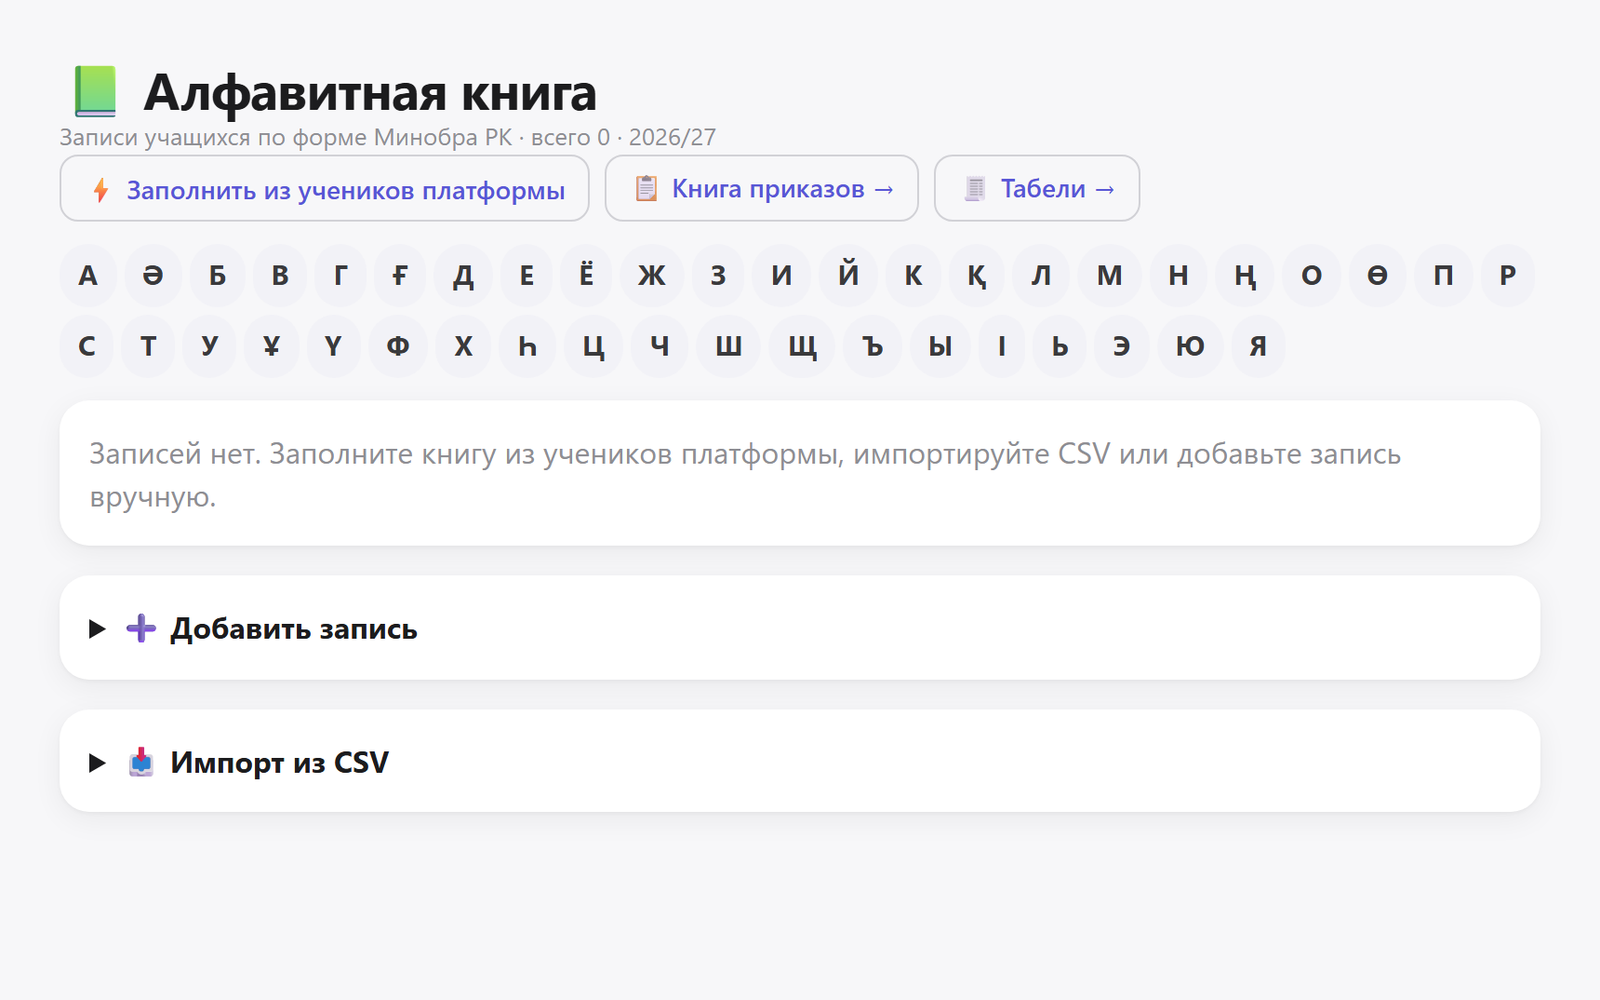Choose Kazakh letter Ғ

tap(400, 275)
